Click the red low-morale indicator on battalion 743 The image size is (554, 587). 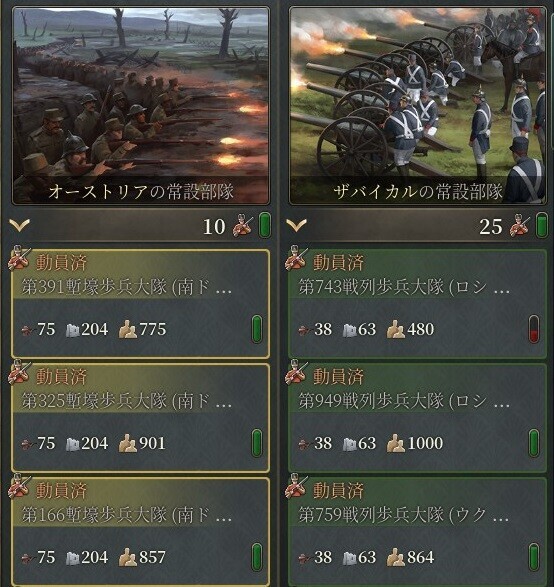tap(534, 329)
